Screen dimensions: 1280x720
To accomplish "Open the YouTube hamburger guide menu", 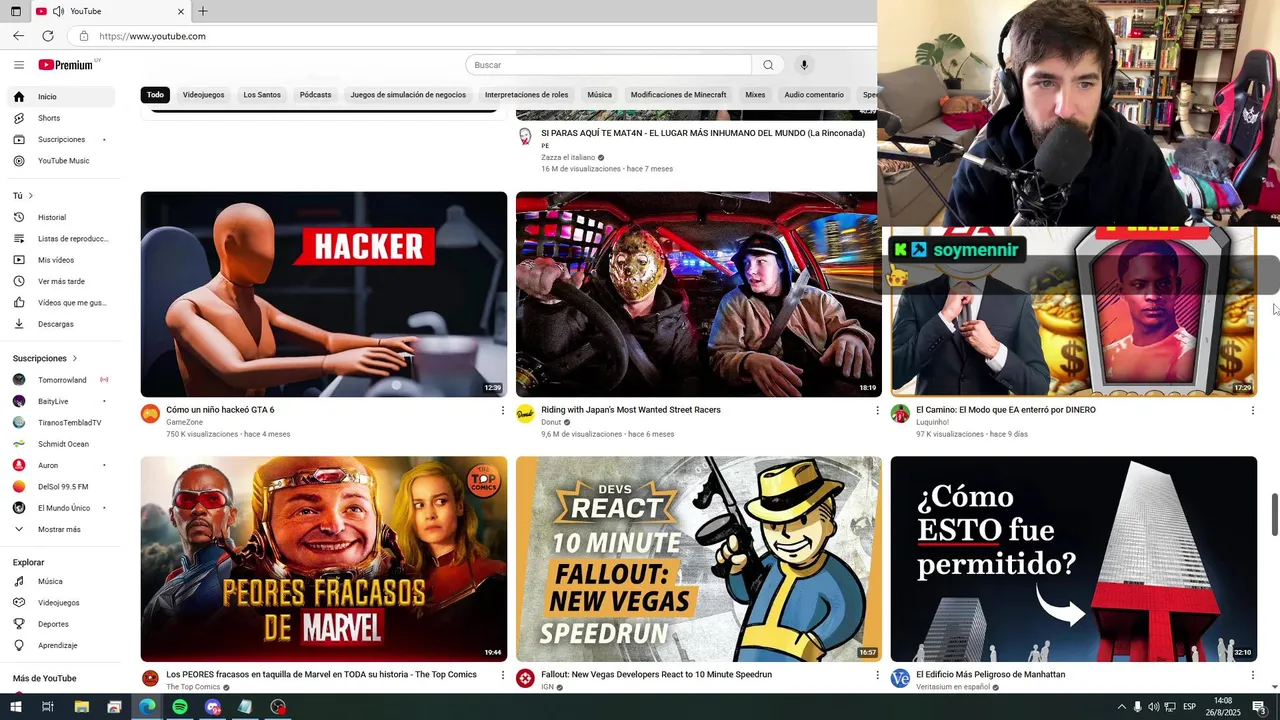I will pyautogui.click(x=18, y=65).
